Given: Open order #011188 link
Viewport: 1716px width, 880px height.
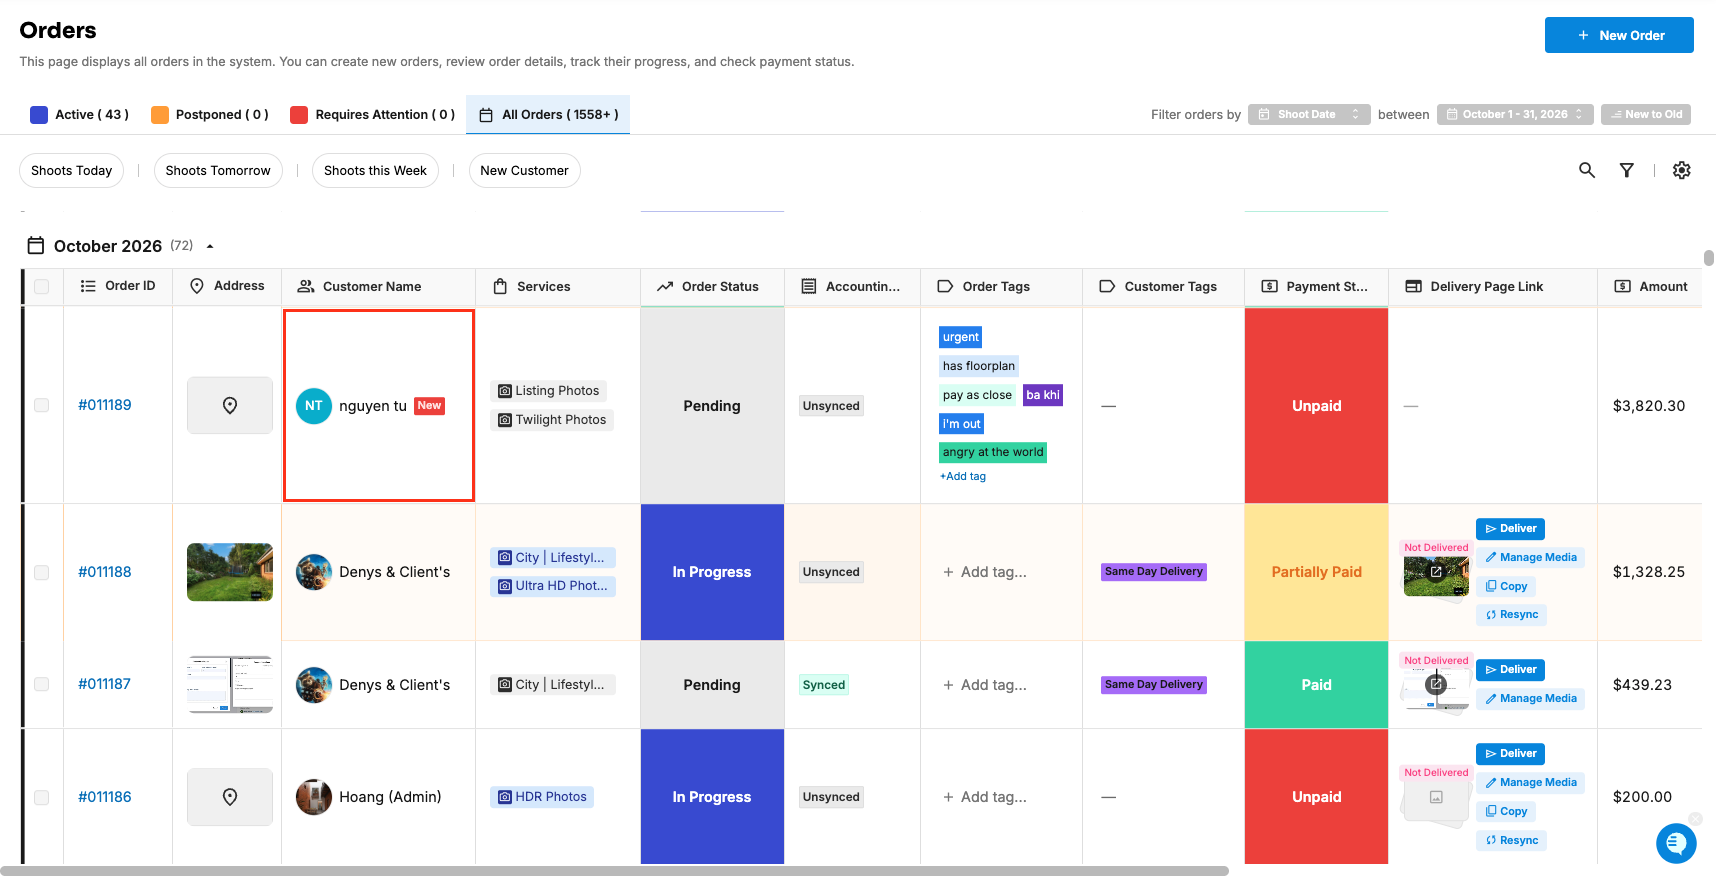Looking at the screenshot, I should pos(105,572).
